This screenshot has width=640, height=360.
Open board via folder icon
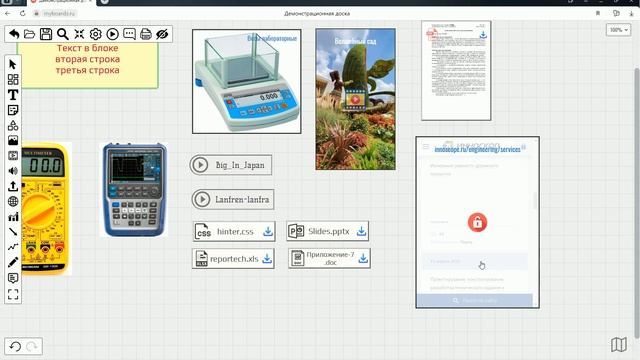29,34
